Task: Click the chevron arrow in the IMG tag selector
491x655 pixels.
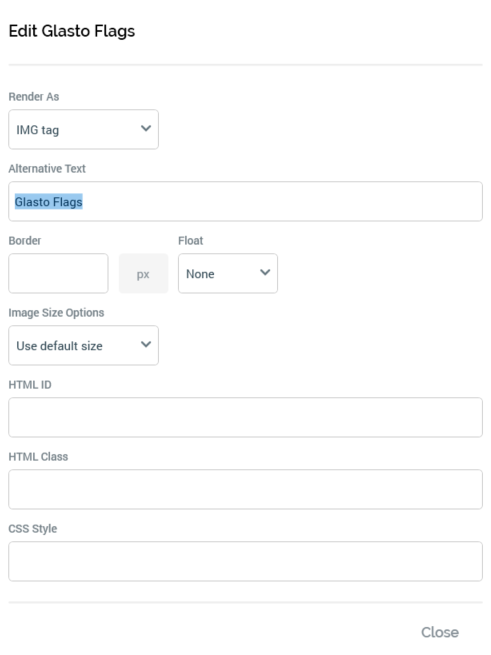Action: (x=146, y=129)
